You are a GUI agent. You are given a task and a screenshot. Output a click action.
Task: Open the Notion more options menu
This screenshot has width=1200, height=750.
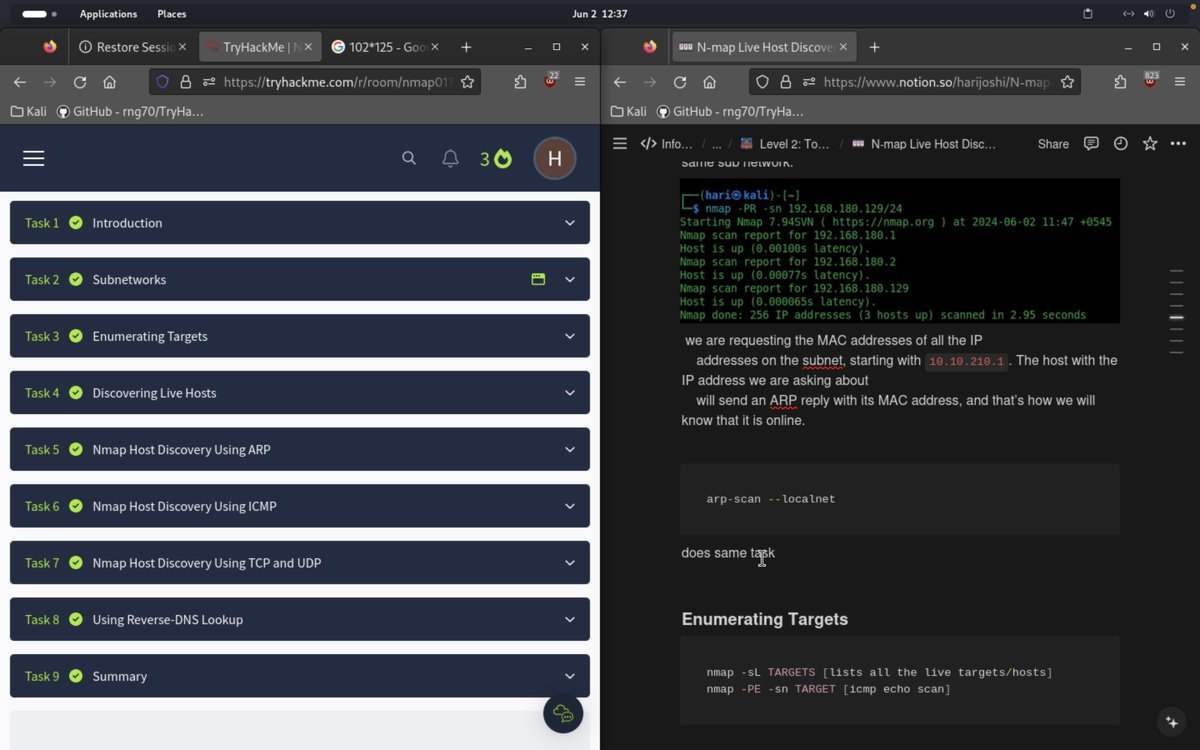pyautogui.click(x=1178, y=144)
